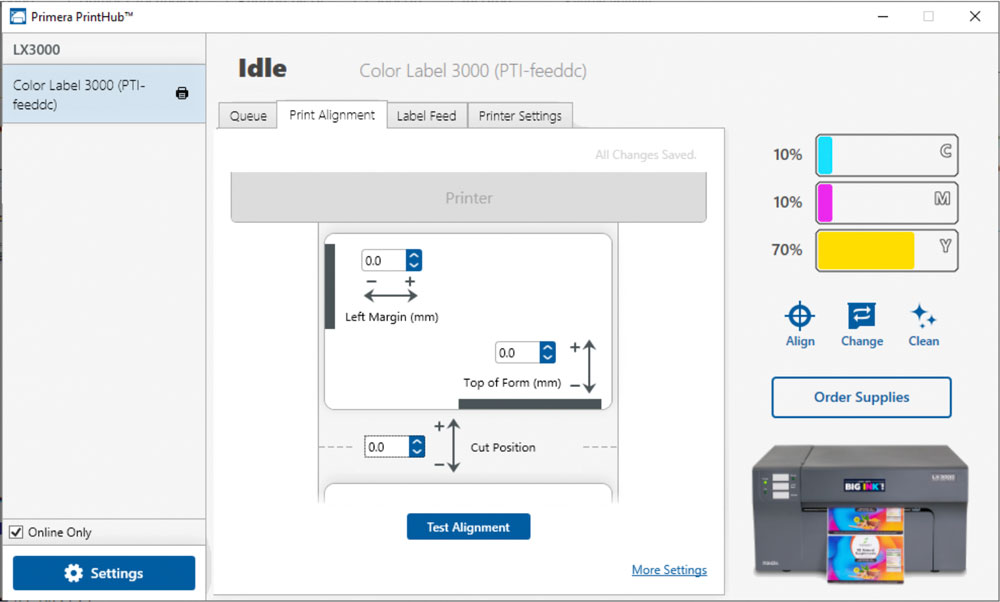Viewport: 1000px width, 602px height.
Task: Click the gear icon on Settings button
Action: [73, 573]
